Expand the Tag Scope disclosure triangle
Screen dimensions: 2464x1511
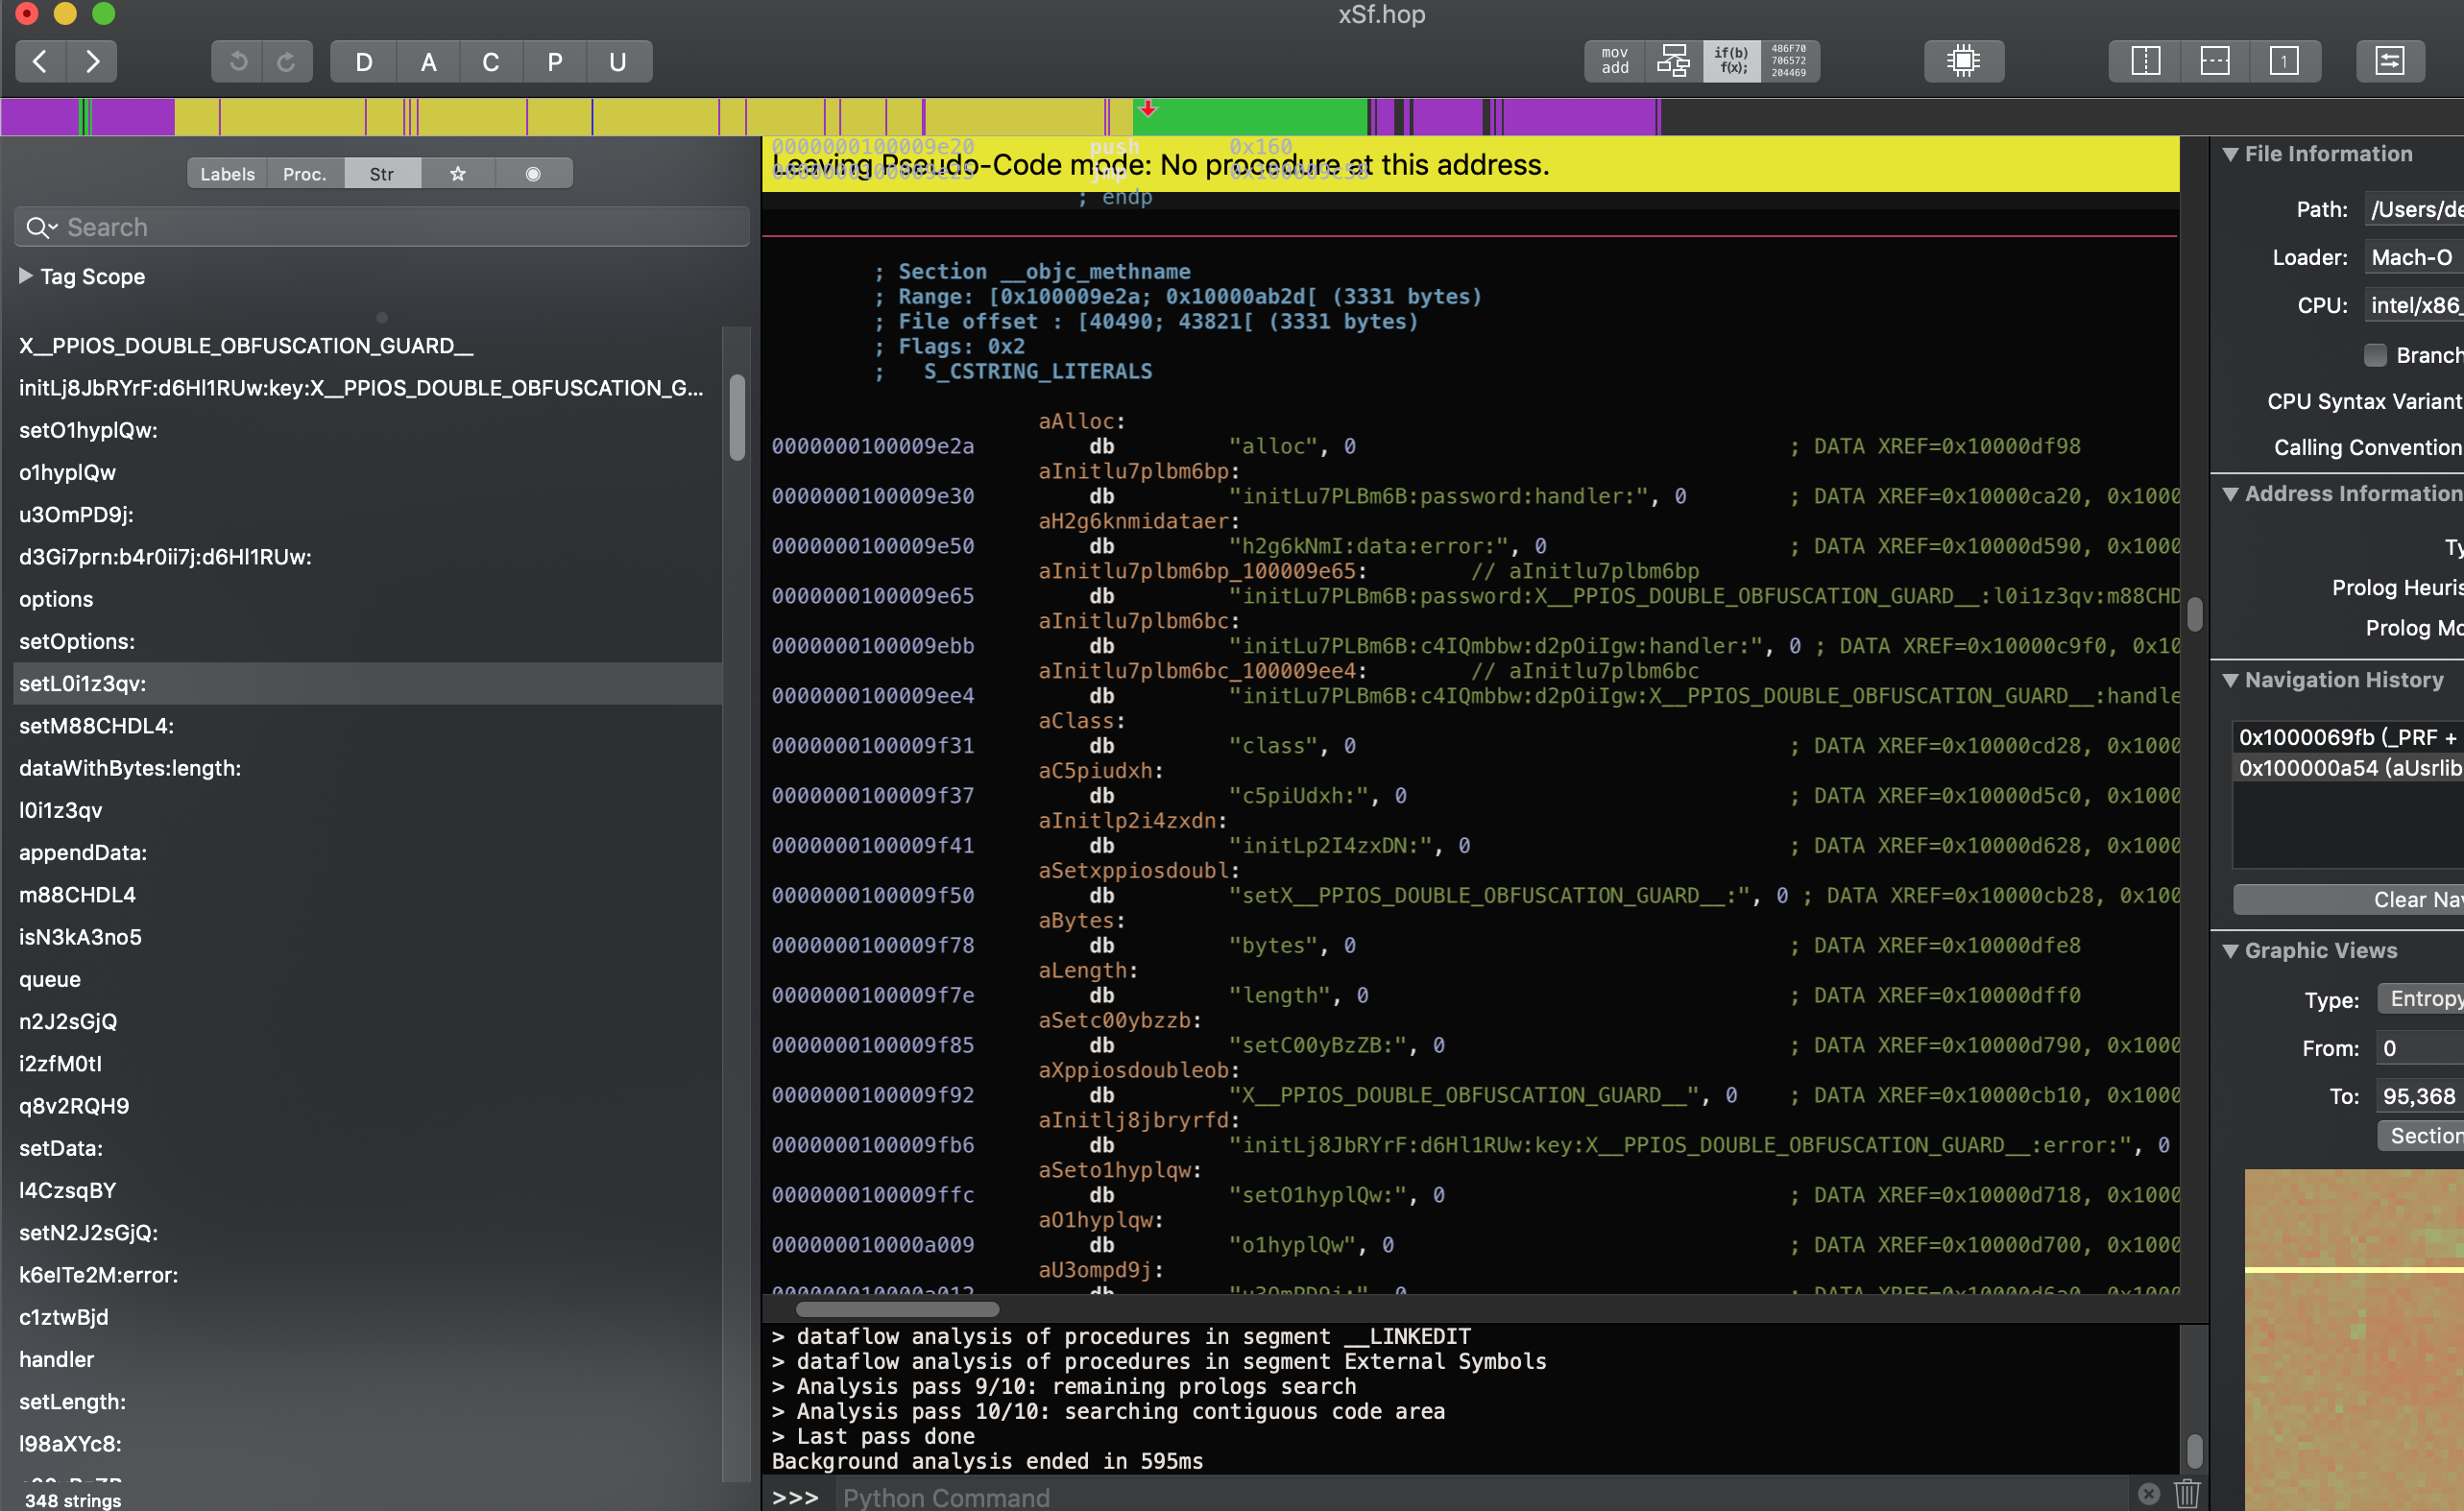pyautogui.click(x=26, y=276)
